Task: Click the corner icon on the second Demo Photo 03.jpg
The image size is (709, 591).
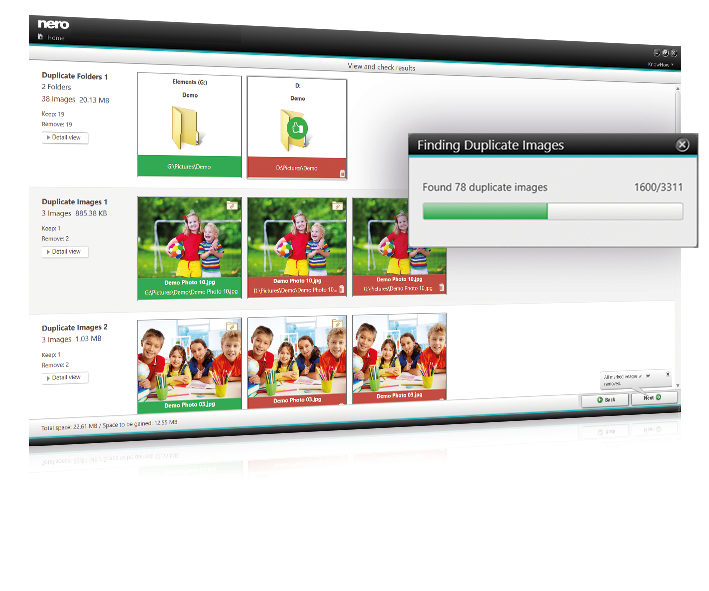Action: [337, 323]
